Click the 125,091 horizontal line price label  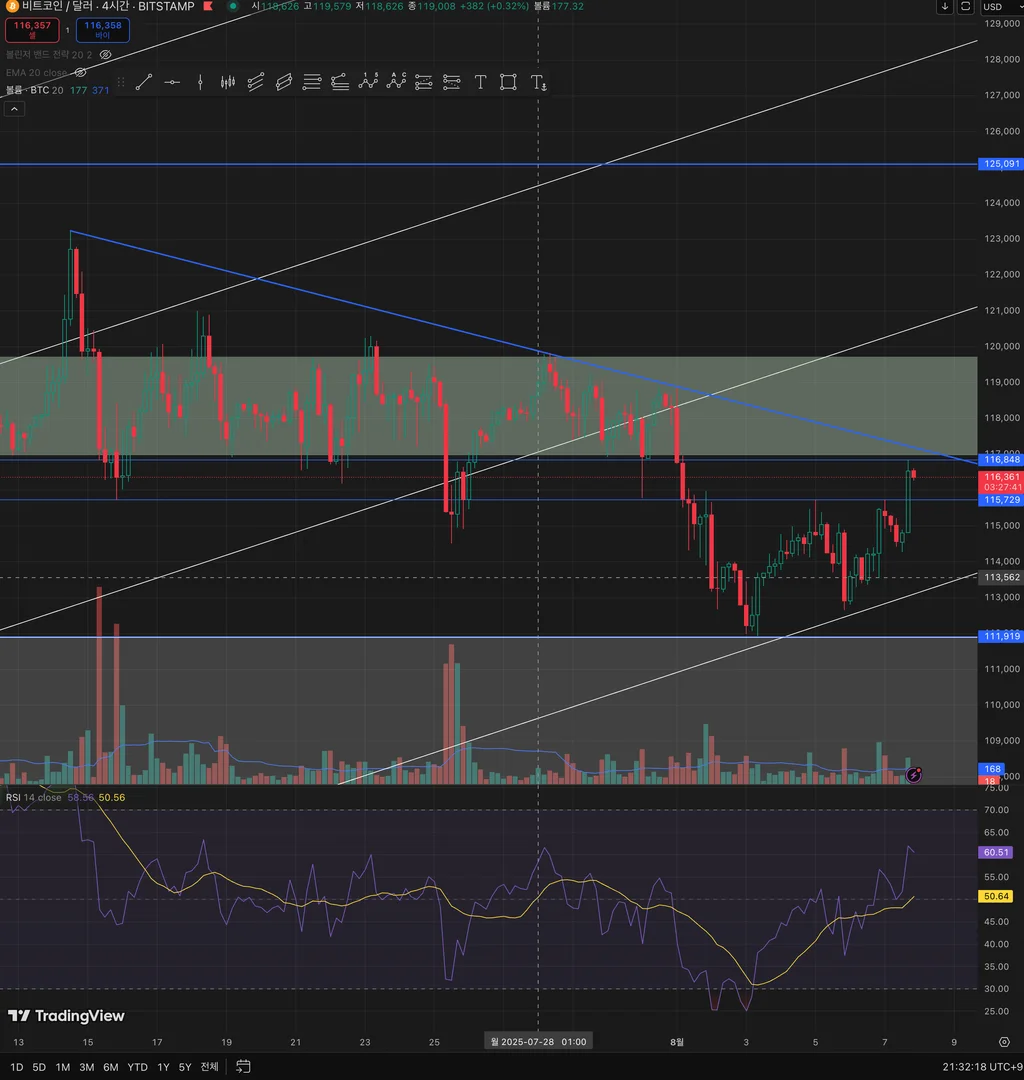(1001, 164)
